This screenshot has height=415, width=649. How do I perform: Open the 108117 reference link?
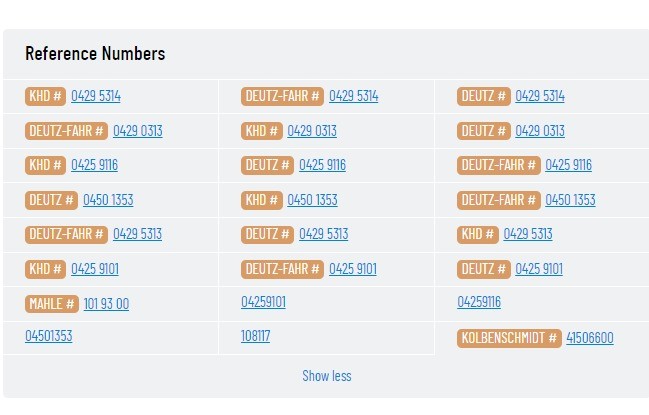click(x=255, y=336)
